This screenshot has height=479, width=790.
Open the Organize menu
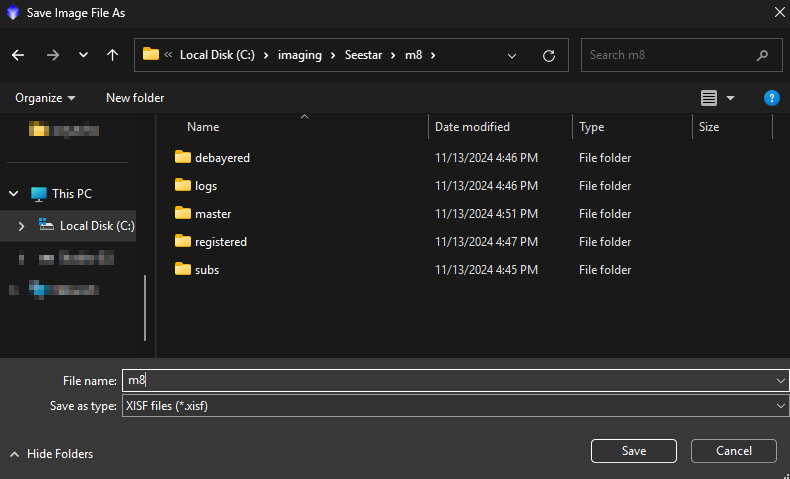click(45, 98)
